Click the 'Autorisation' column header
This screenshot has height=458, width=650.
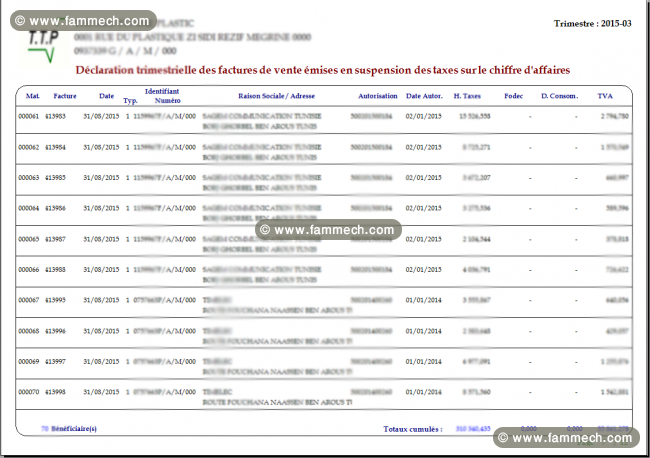coord(378,96)
